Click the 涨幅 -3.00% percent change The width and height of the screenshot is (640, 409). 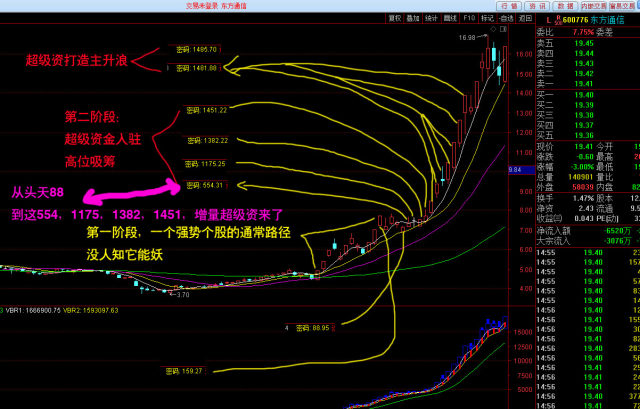[582, 167]
